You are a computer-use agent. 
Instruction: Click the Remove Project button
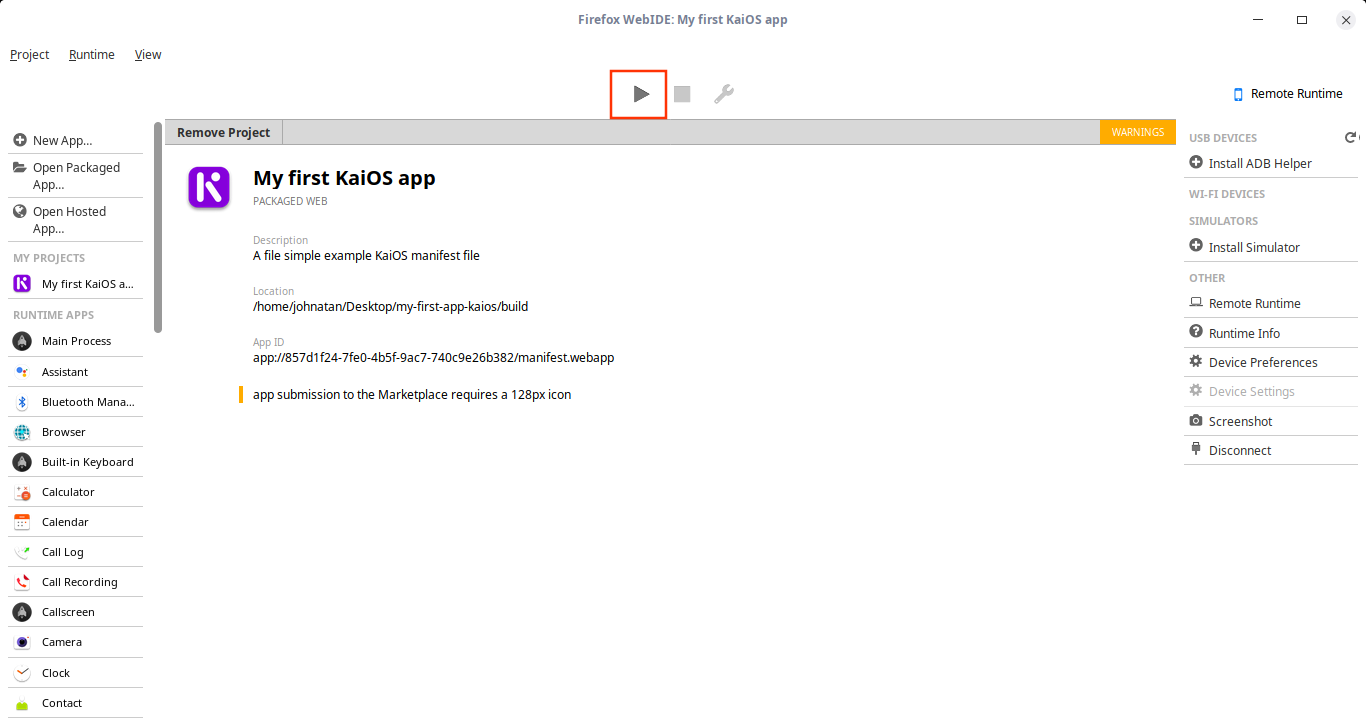(224, 132)
